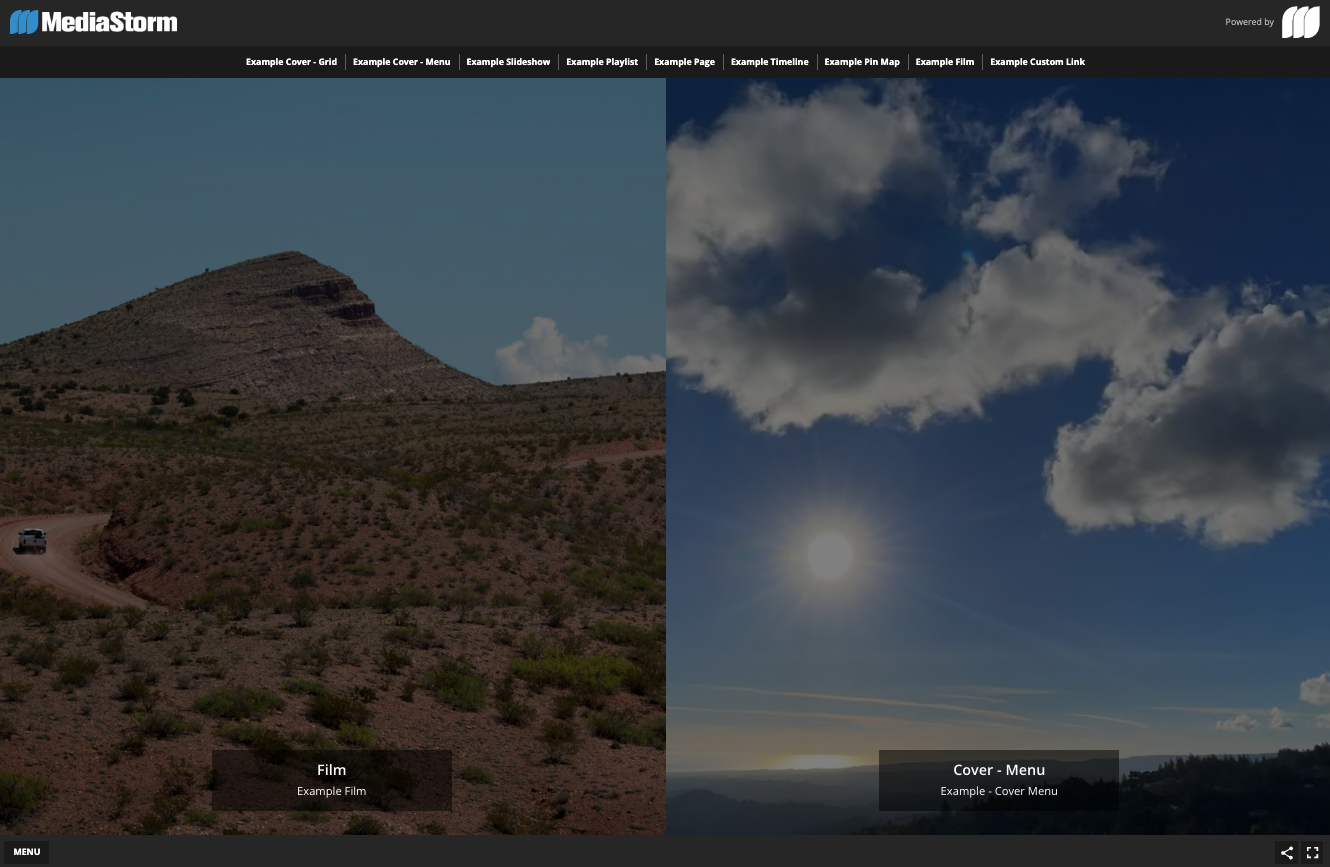Click the white MediaStorm wordmark
1330x867 pixels.
tap(104, 22)
